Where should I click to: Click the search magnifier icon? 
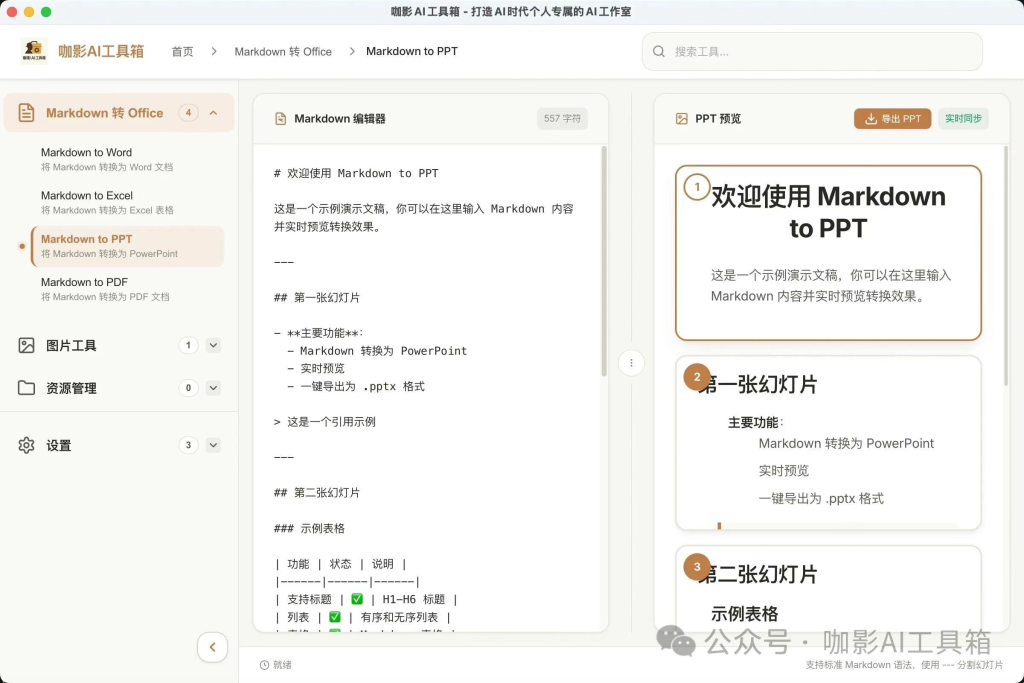659,50
